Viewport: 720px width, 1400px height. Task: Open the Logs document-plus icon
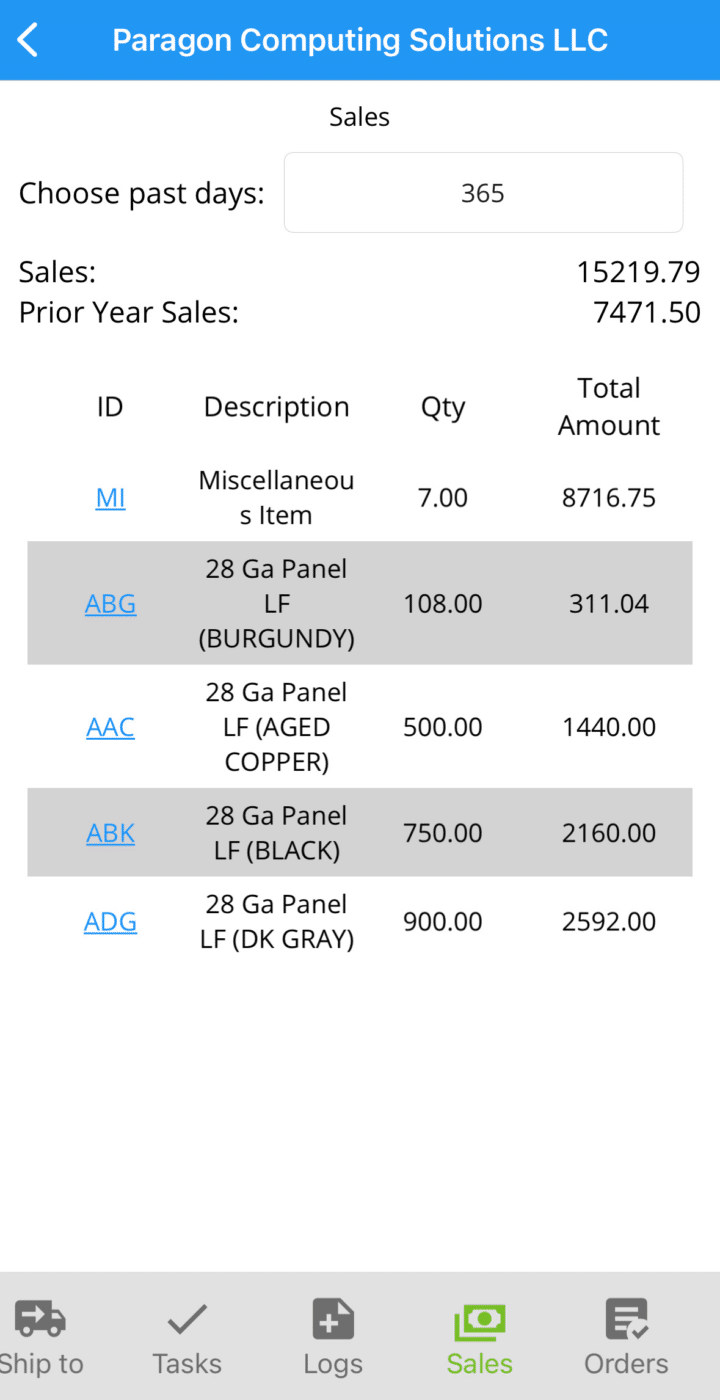(x=333, y=1320)
